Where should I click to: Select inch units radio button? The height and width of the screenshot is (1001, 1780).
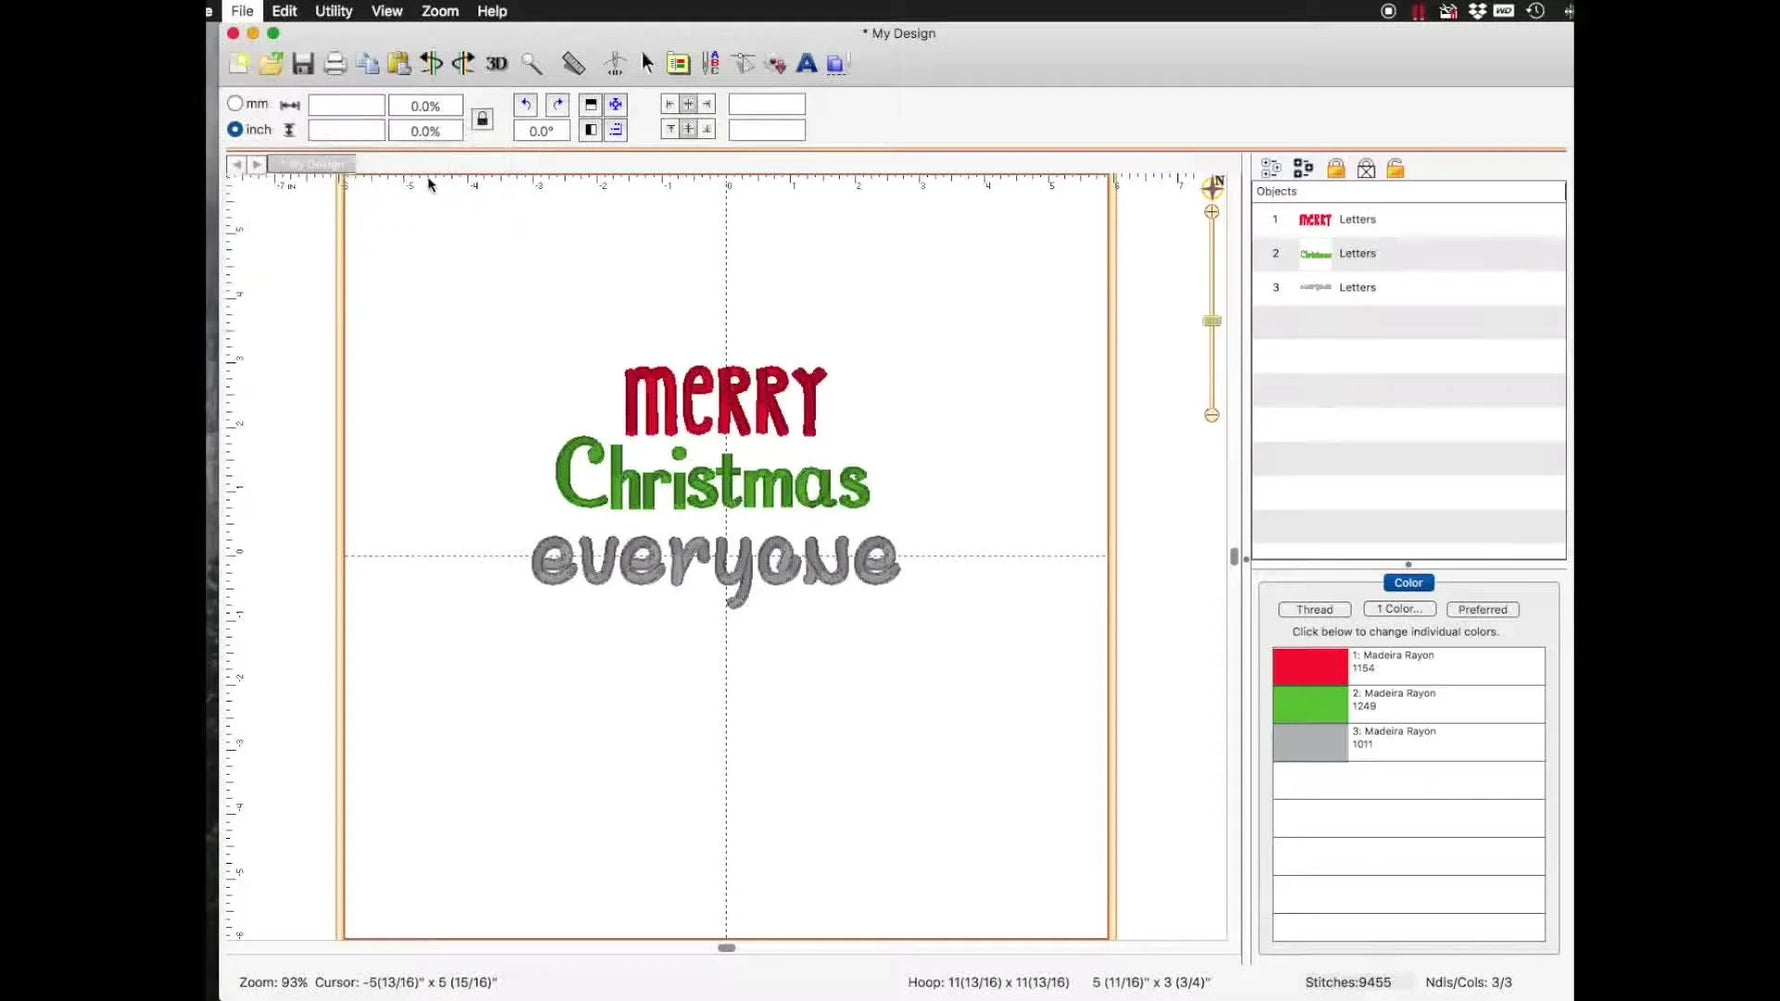pos(235,129)
